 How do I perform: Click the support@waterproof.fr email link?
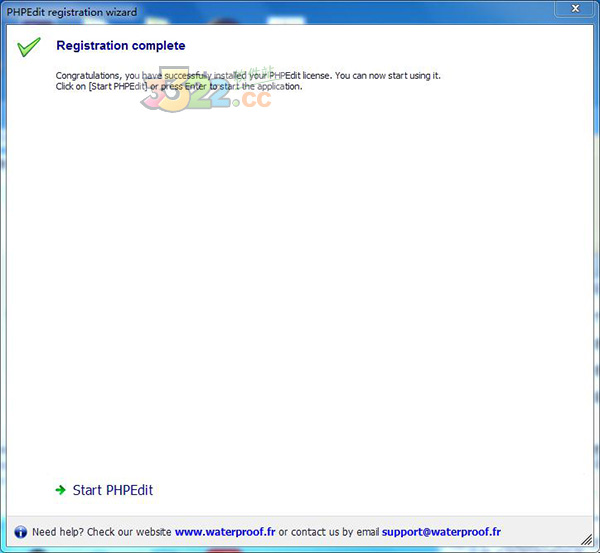pos(441,532)
